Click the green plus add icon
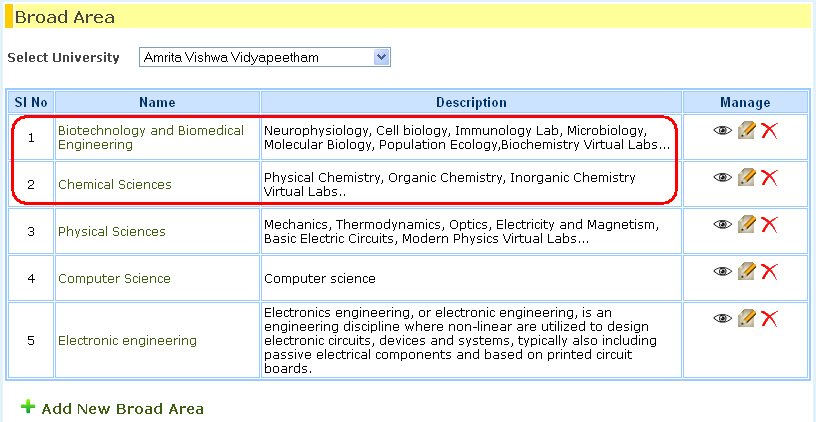 click(x=28, y=407)
